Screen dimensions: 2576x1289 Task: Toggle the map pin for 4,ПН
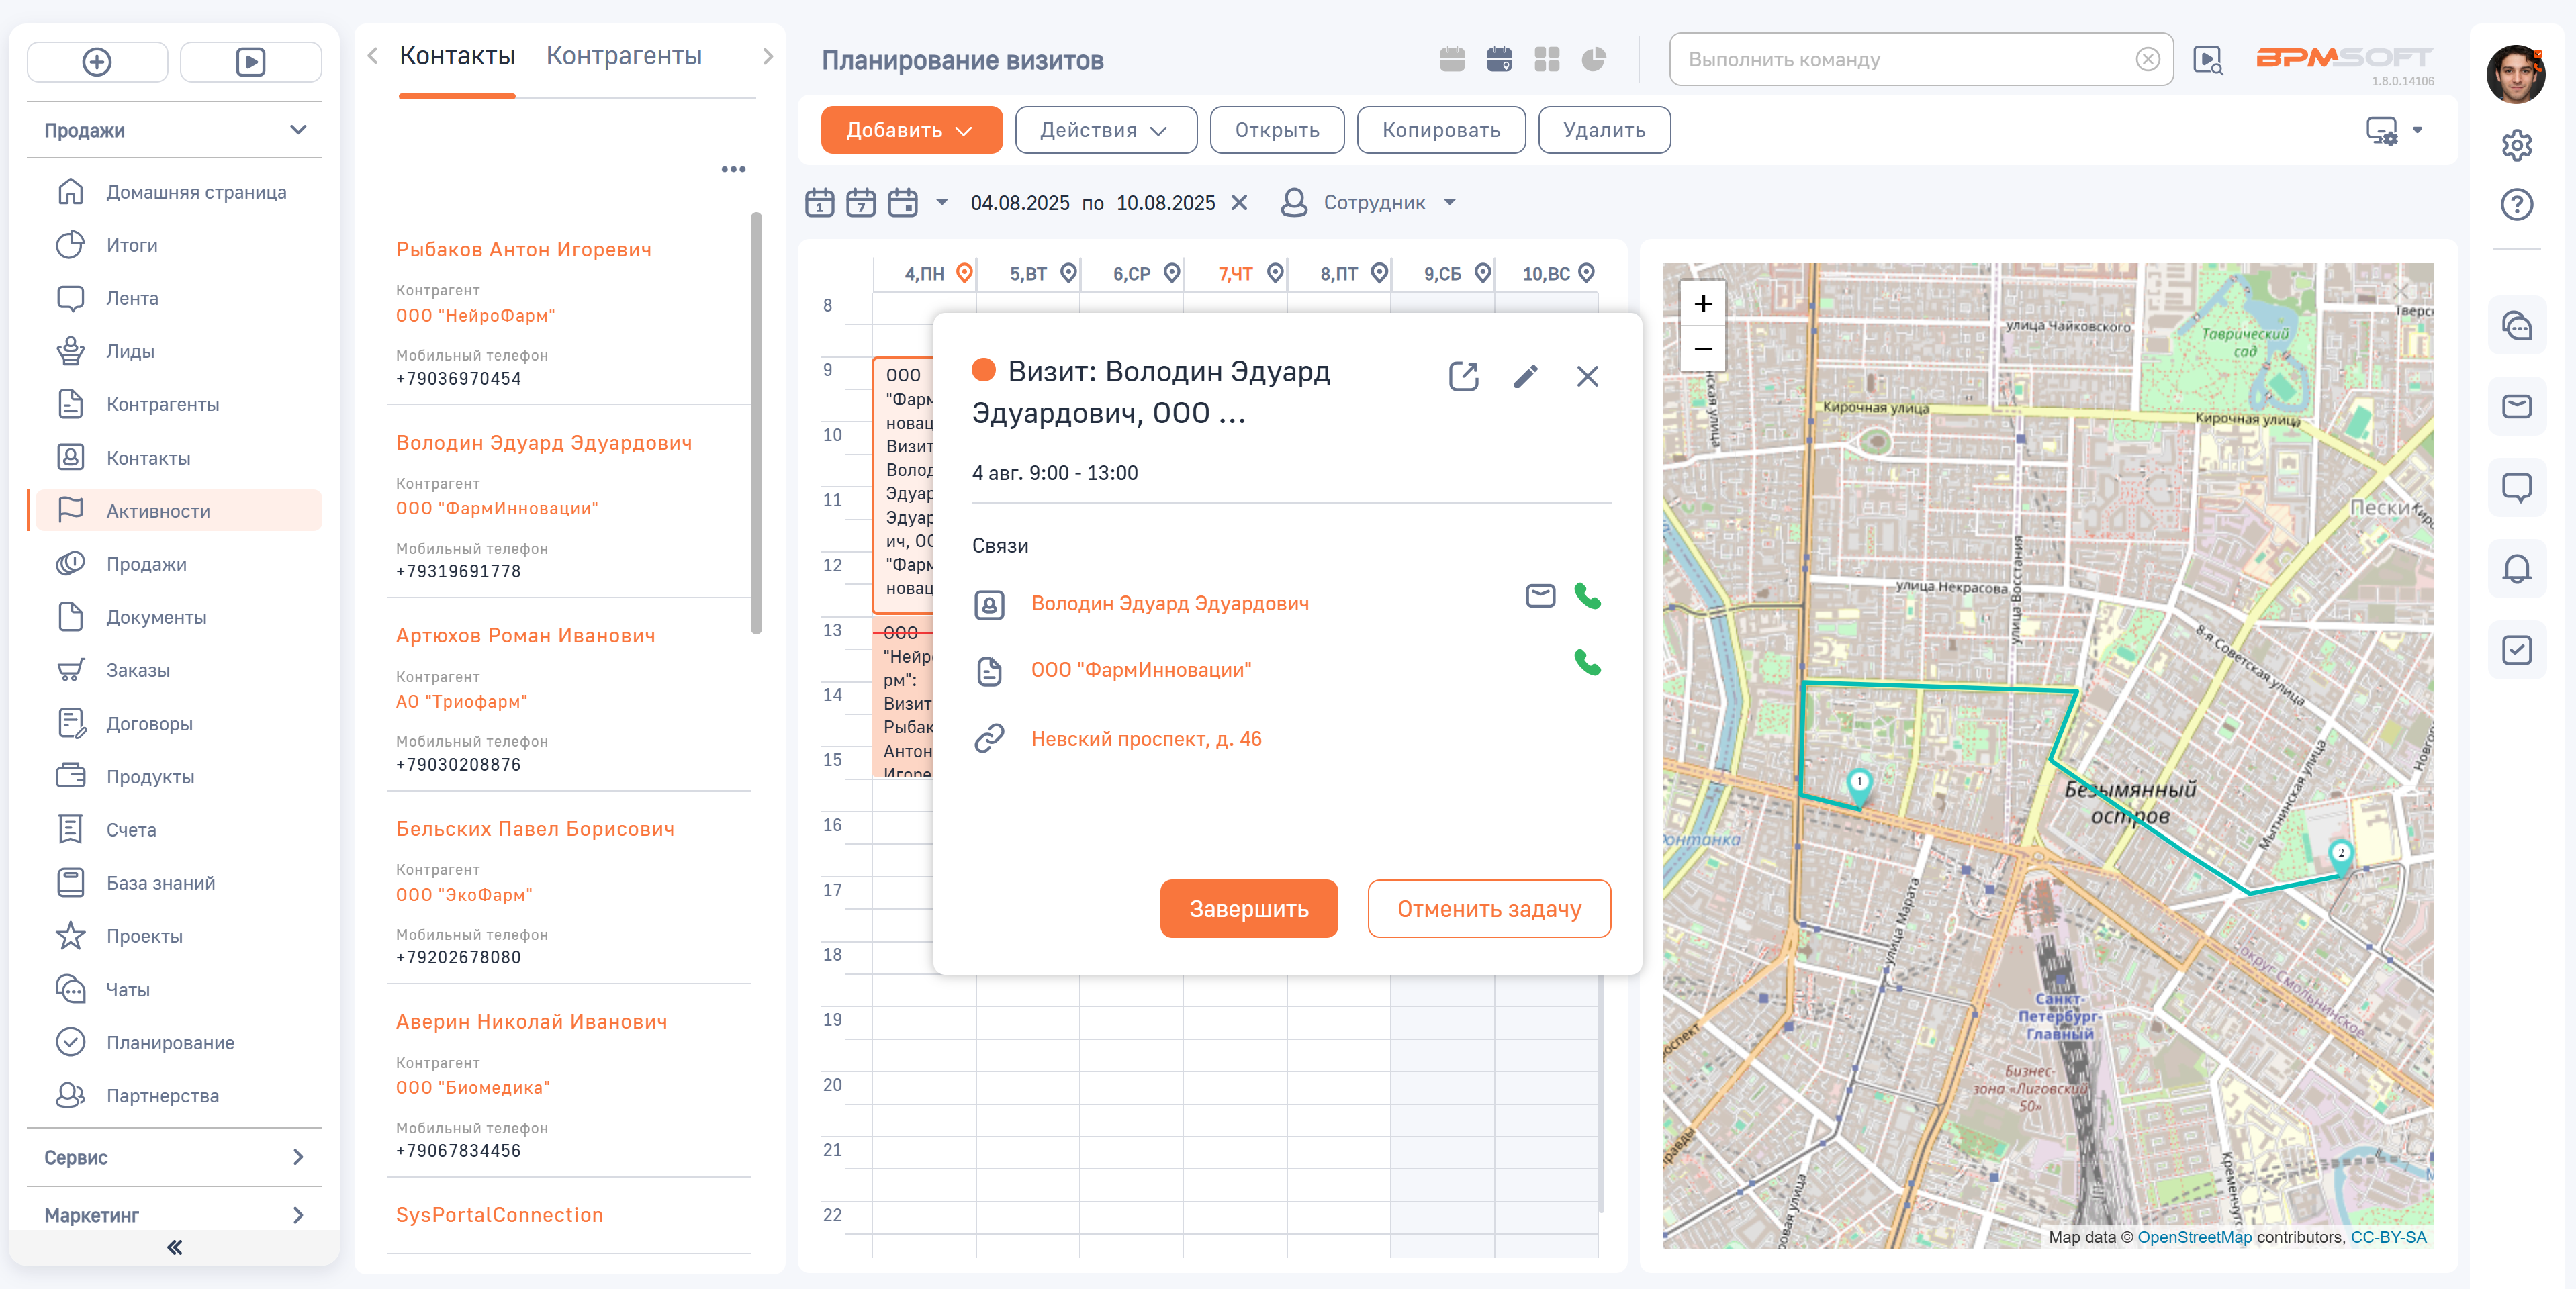tap(964, 273)
